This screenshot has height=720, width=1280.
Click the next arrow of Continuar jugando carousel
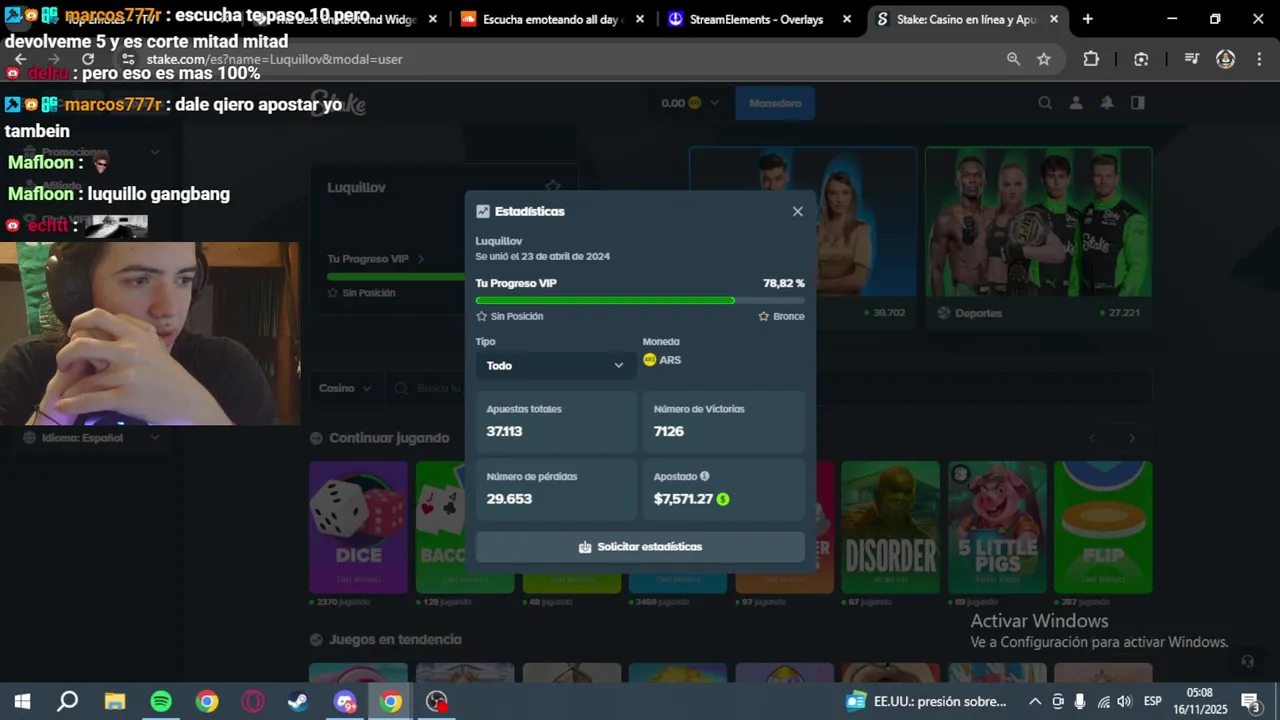pos(1132,438)
